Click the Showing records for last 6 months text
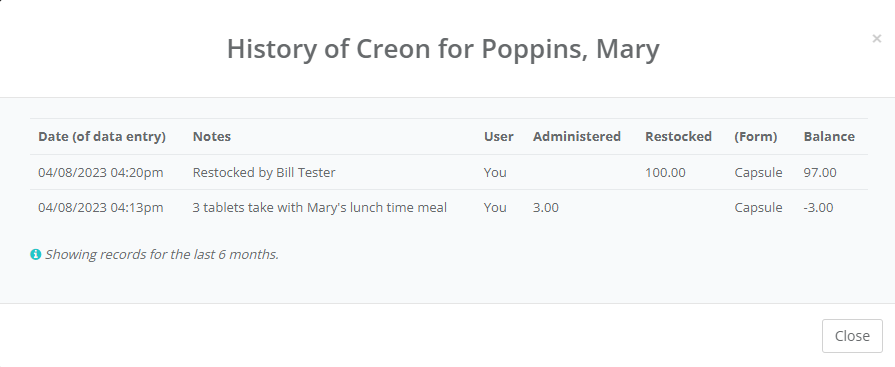 pyautogui.click(x=162, y=255)
